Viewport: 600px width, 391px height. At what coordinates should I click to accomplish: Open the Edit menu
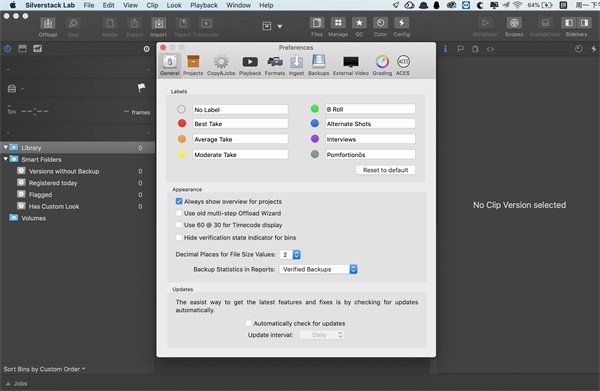click(x=109, y=5)
